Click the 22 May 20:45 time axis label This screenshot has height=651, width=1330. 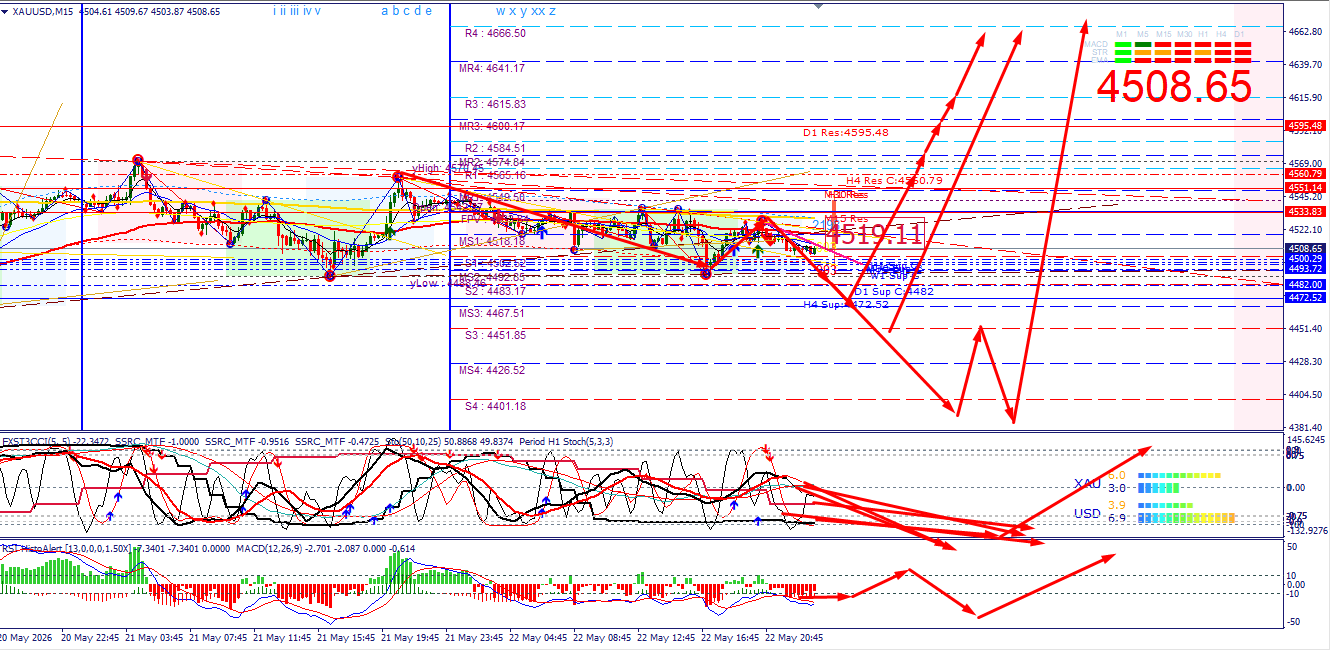click(x=795, y=637)
